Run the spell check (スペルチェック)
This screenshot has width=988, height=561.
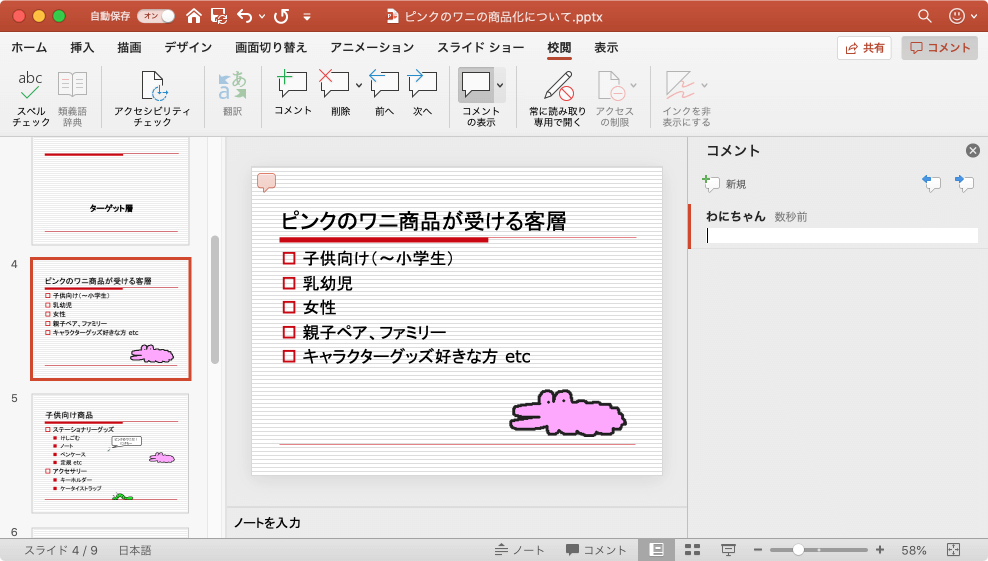pos(31,95)
